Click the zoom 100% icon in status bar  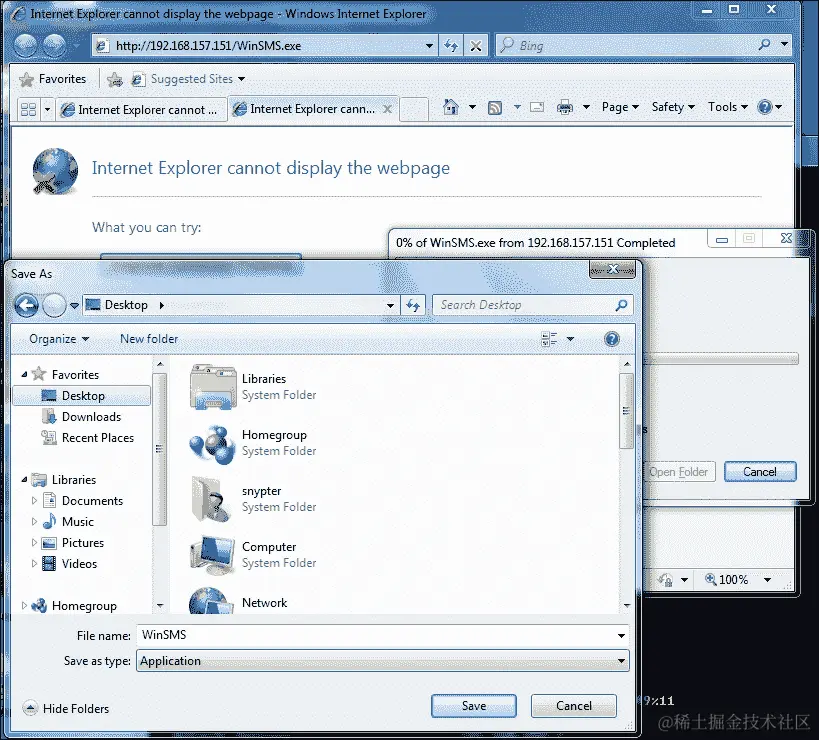[x=710, y=579]
